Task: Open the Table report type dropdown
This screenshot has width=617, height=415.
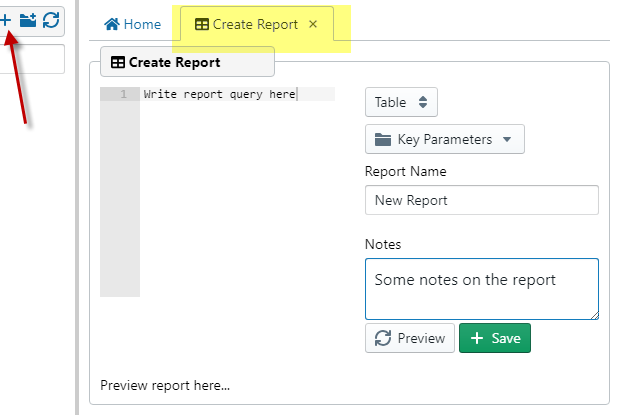Action: click(401, 101)
